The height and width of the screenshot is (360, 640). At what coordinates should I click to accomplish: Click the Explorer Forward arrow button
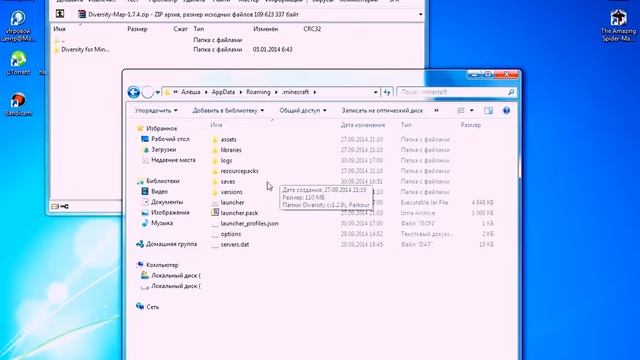pyautogui.click(x=147, y=93)
